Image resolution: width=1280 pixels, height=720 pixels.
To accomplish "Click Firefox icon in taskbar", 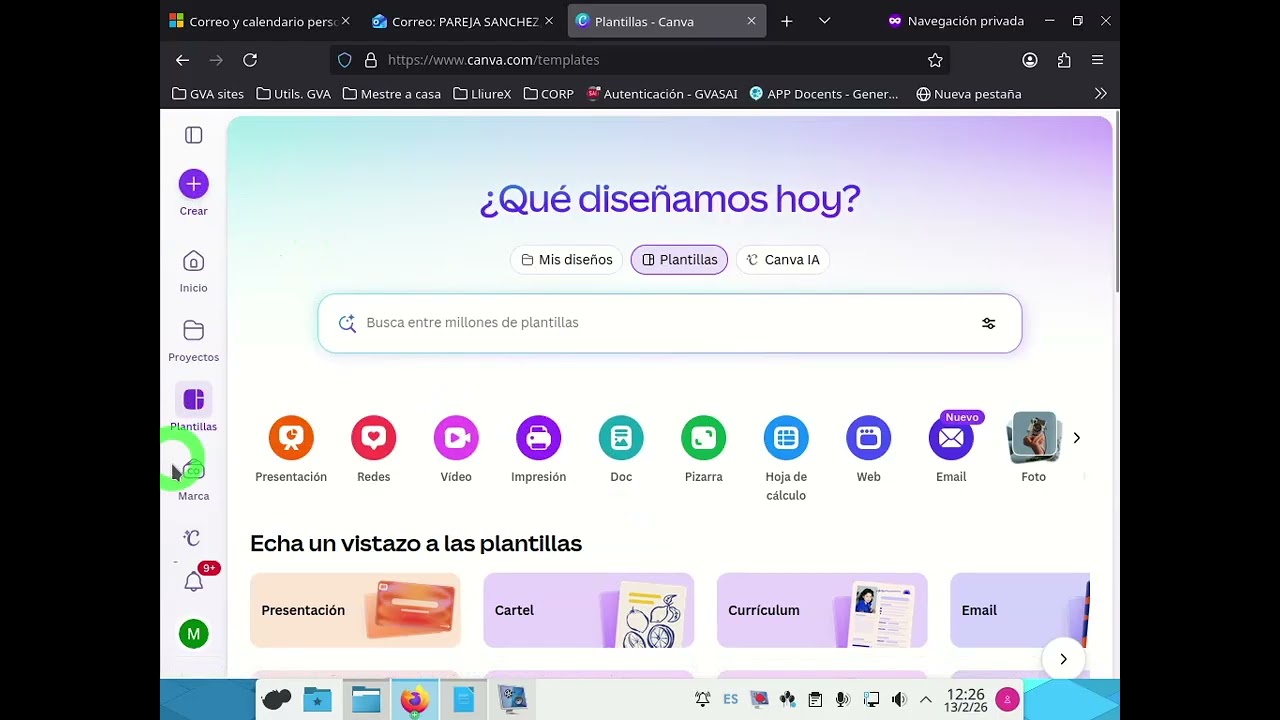I will (414, 700).
